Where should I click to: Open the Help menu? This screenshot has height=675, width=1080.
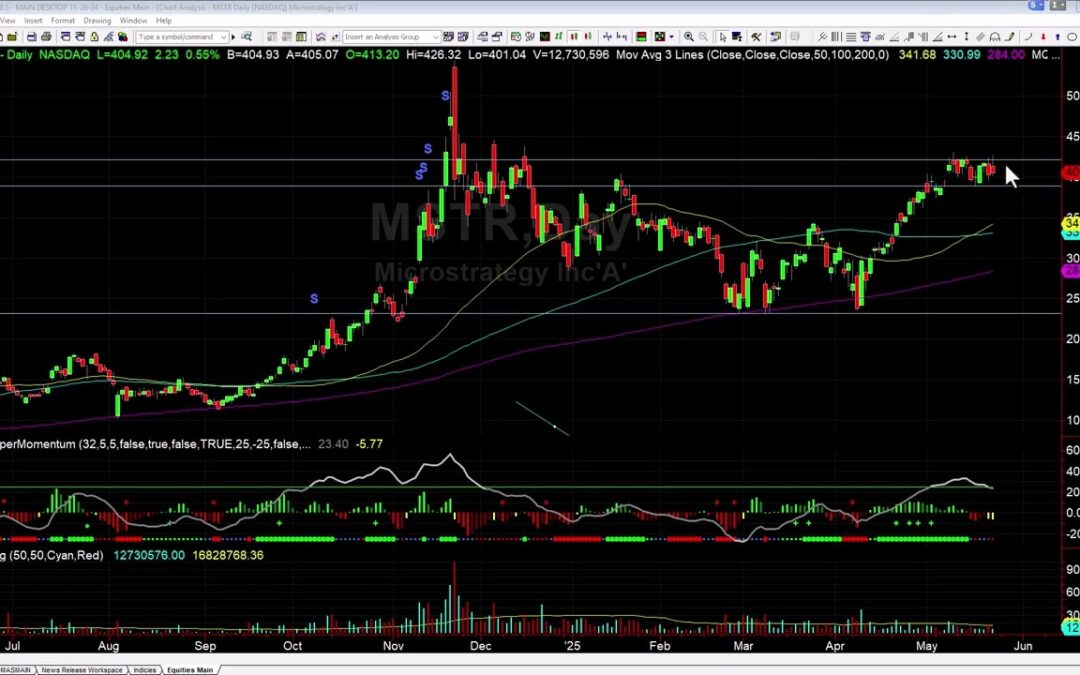coord(164,21)
